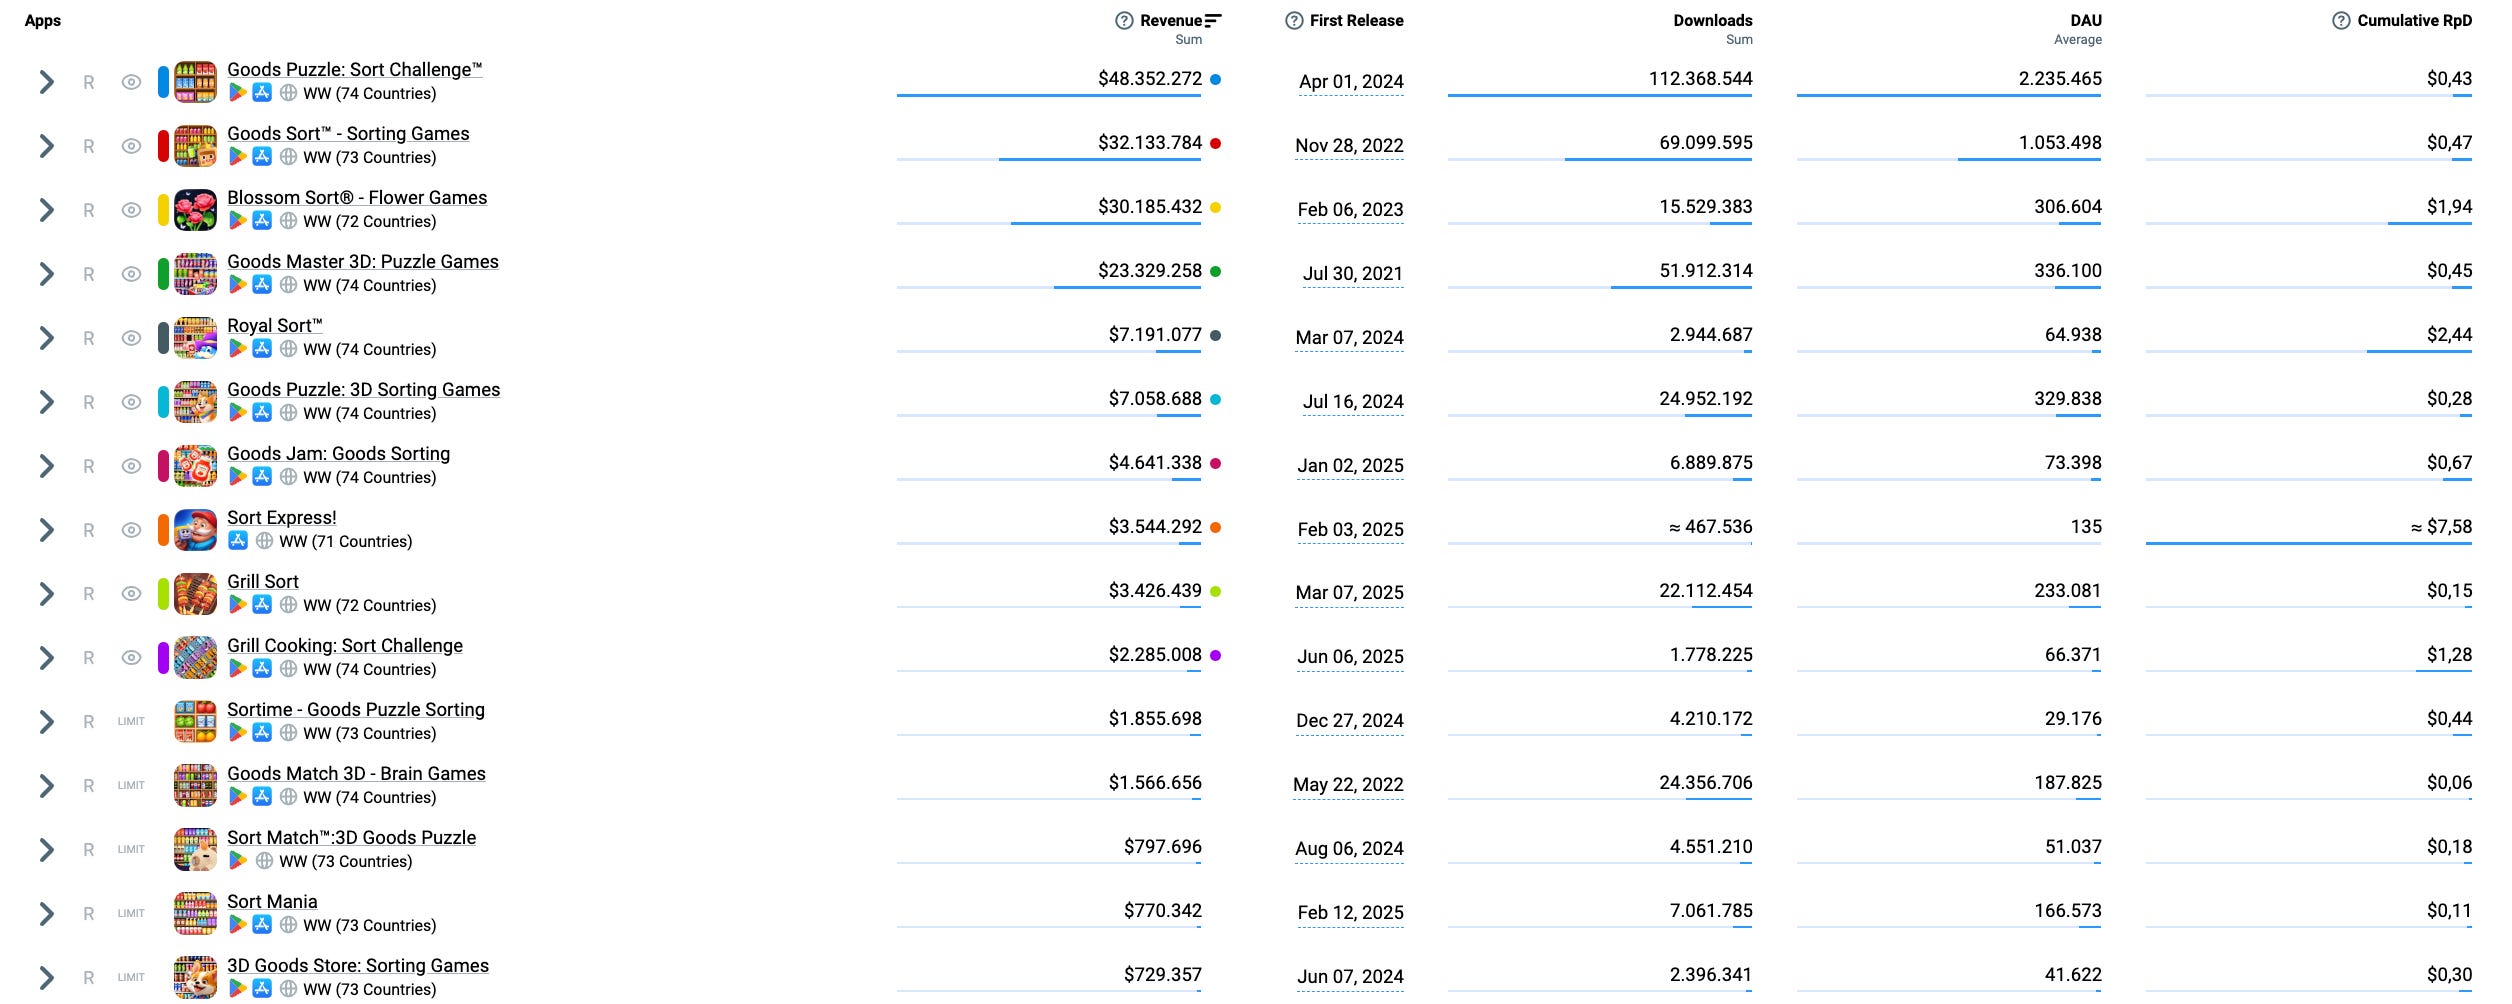The image size is (2512, 1004).
Task: Expand the Sortime - Goods Puzzle Sorting row
Action: click(x=46, y=722)
